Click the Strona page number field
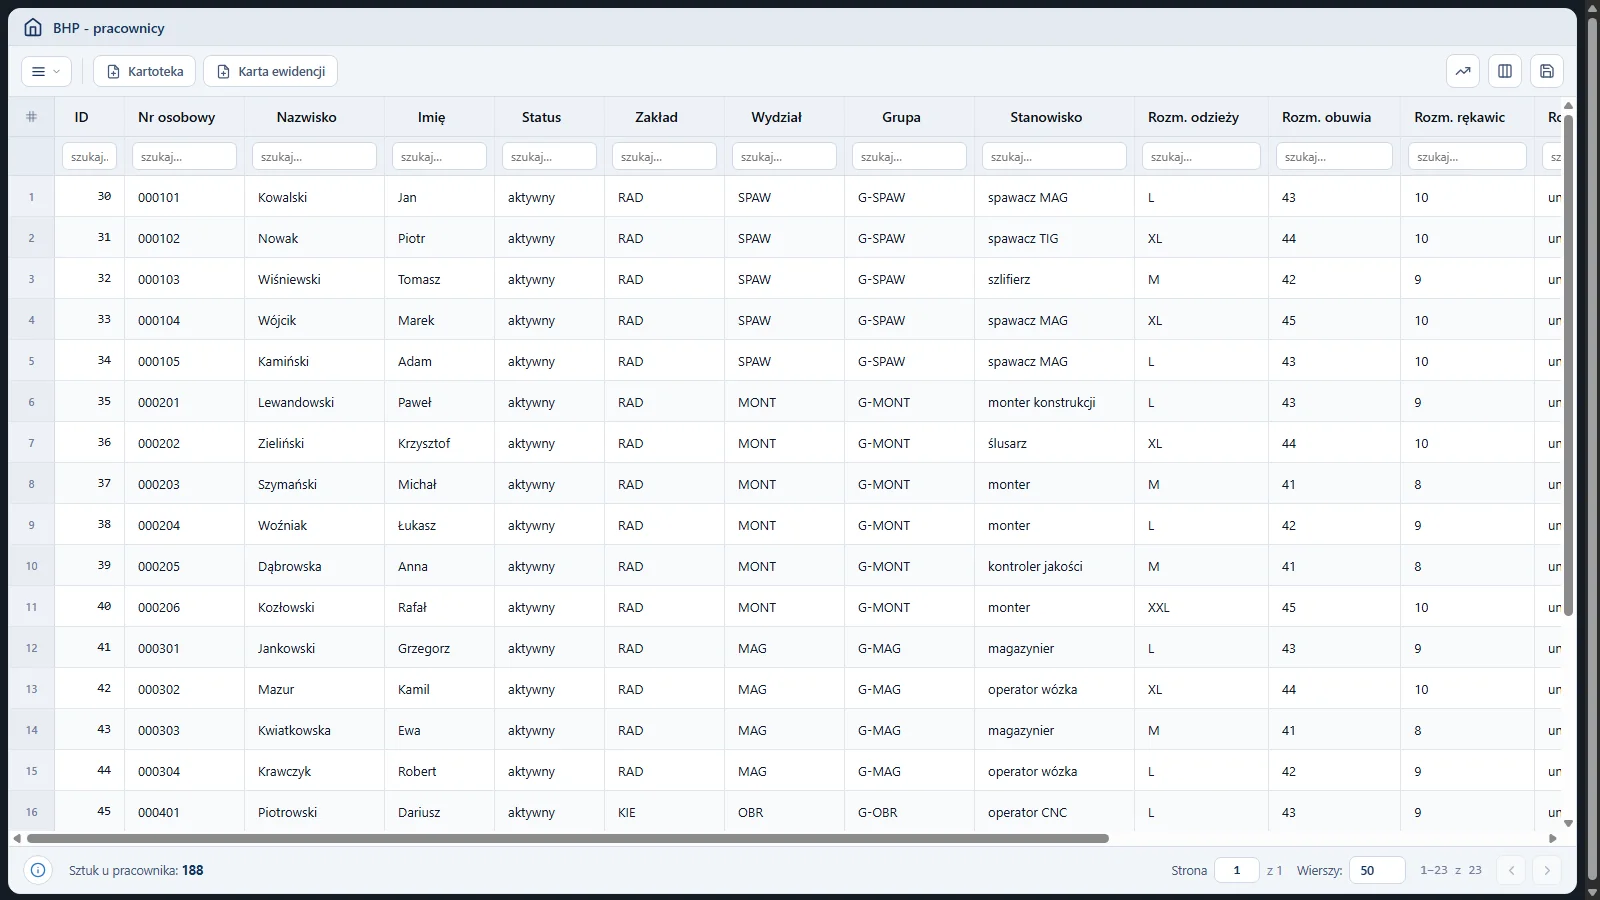1600x900 pixels. coord(1237,870)
